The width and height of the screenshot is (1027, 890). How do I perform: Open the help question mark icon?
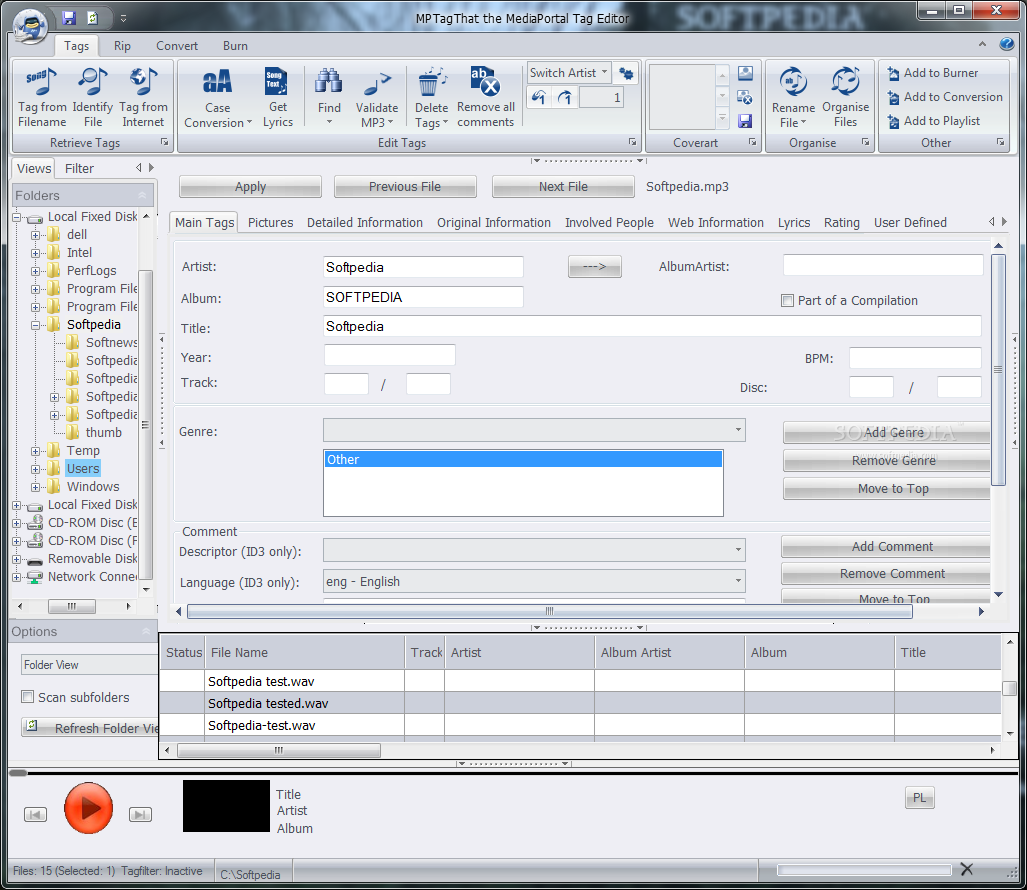(1006, 44)
